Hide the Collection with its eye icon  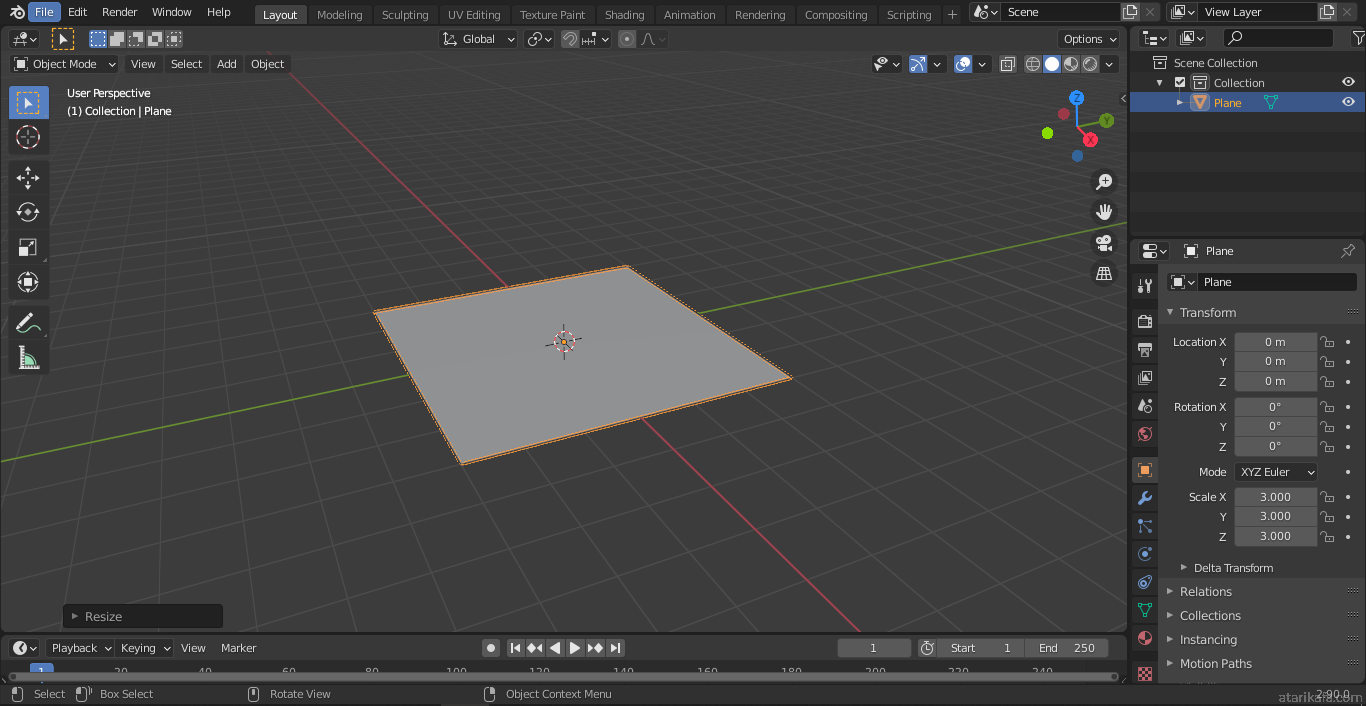[1348, 82]
